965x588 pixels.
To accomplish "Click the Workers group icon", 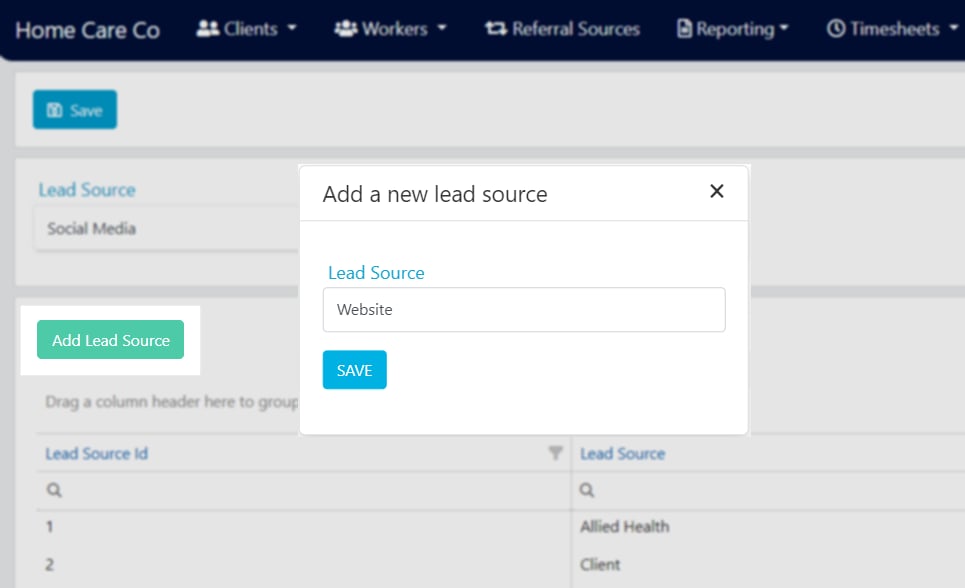I will [345, 28].
